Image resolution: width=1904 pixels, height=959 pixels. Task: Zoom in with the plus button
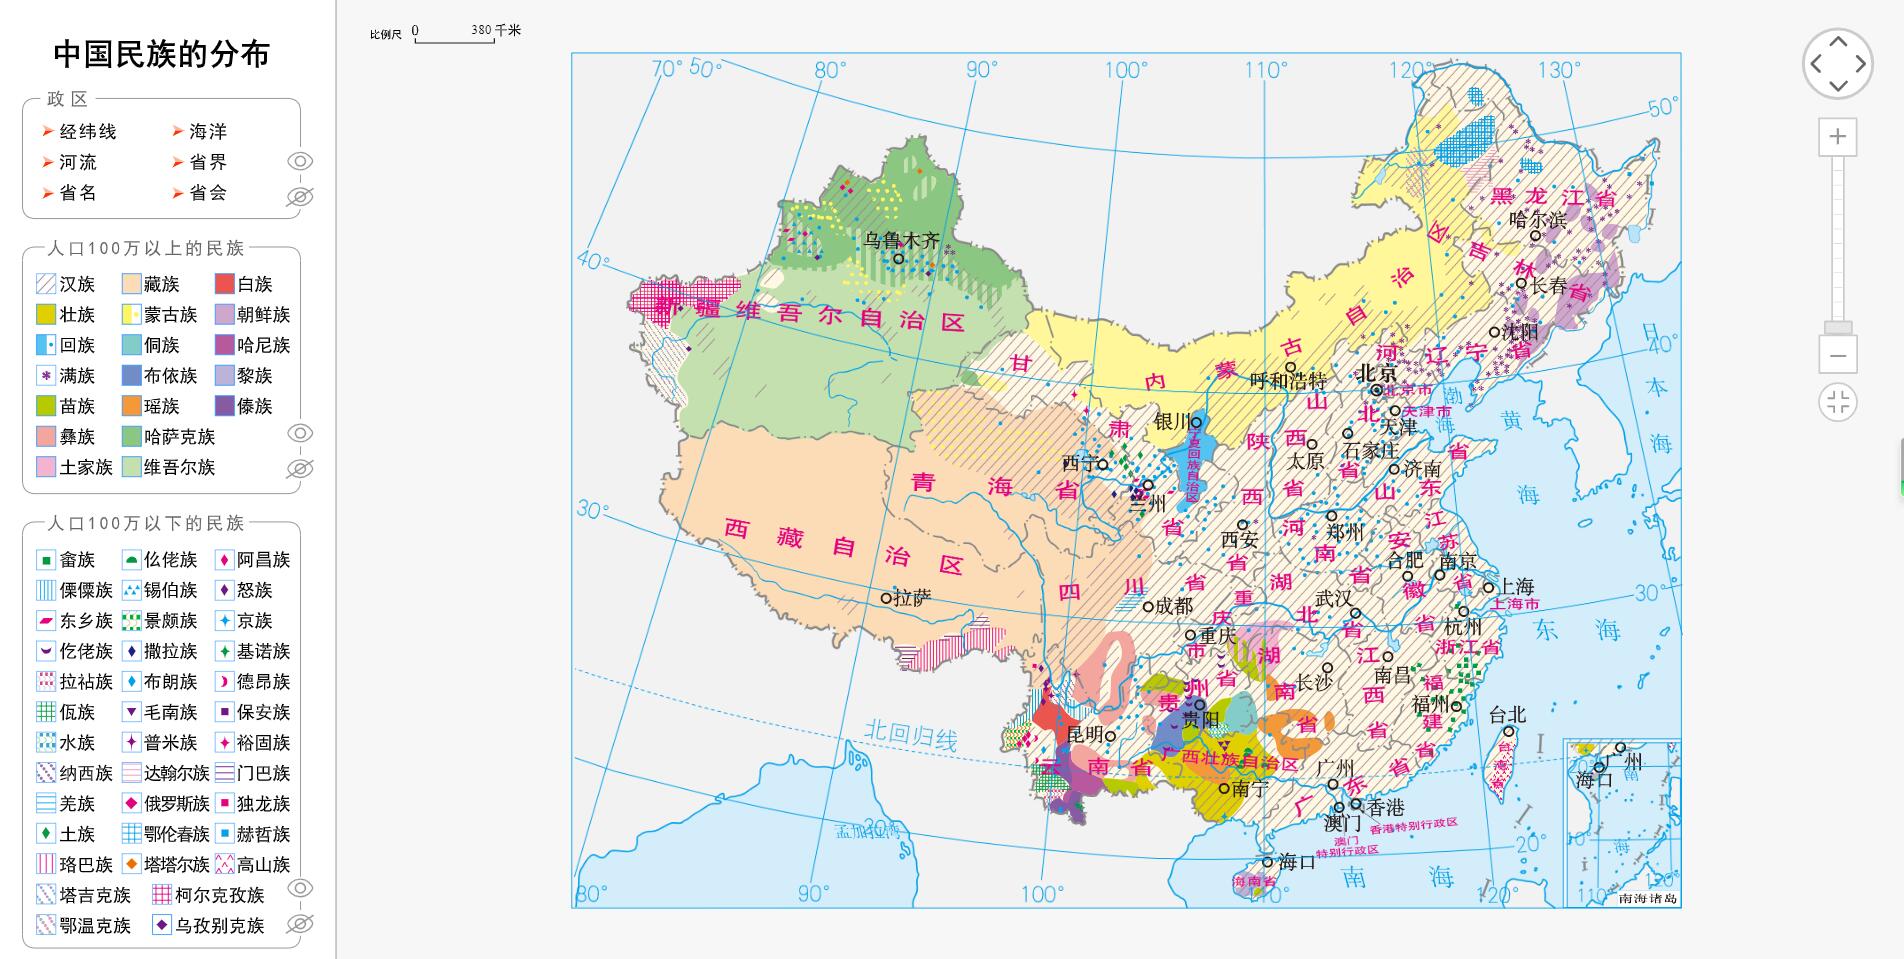click(1837, 136)
